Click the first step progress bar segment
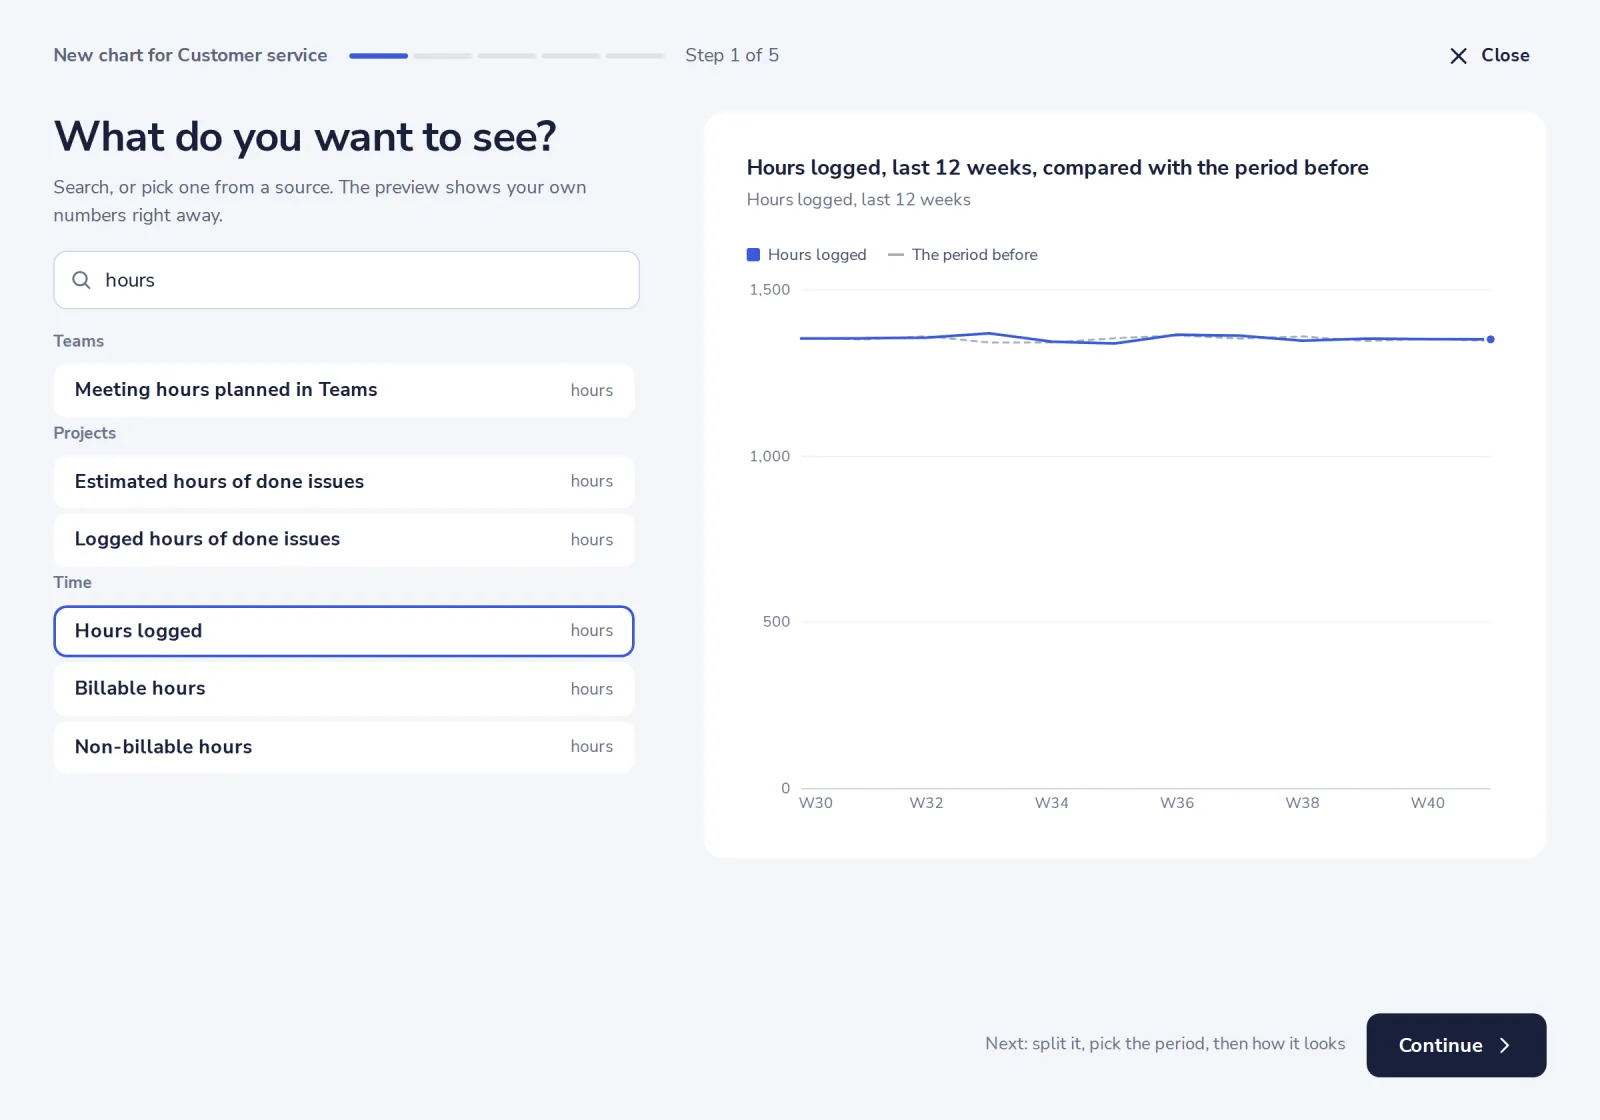The image size is (1600, 1120). coord(378,56)
